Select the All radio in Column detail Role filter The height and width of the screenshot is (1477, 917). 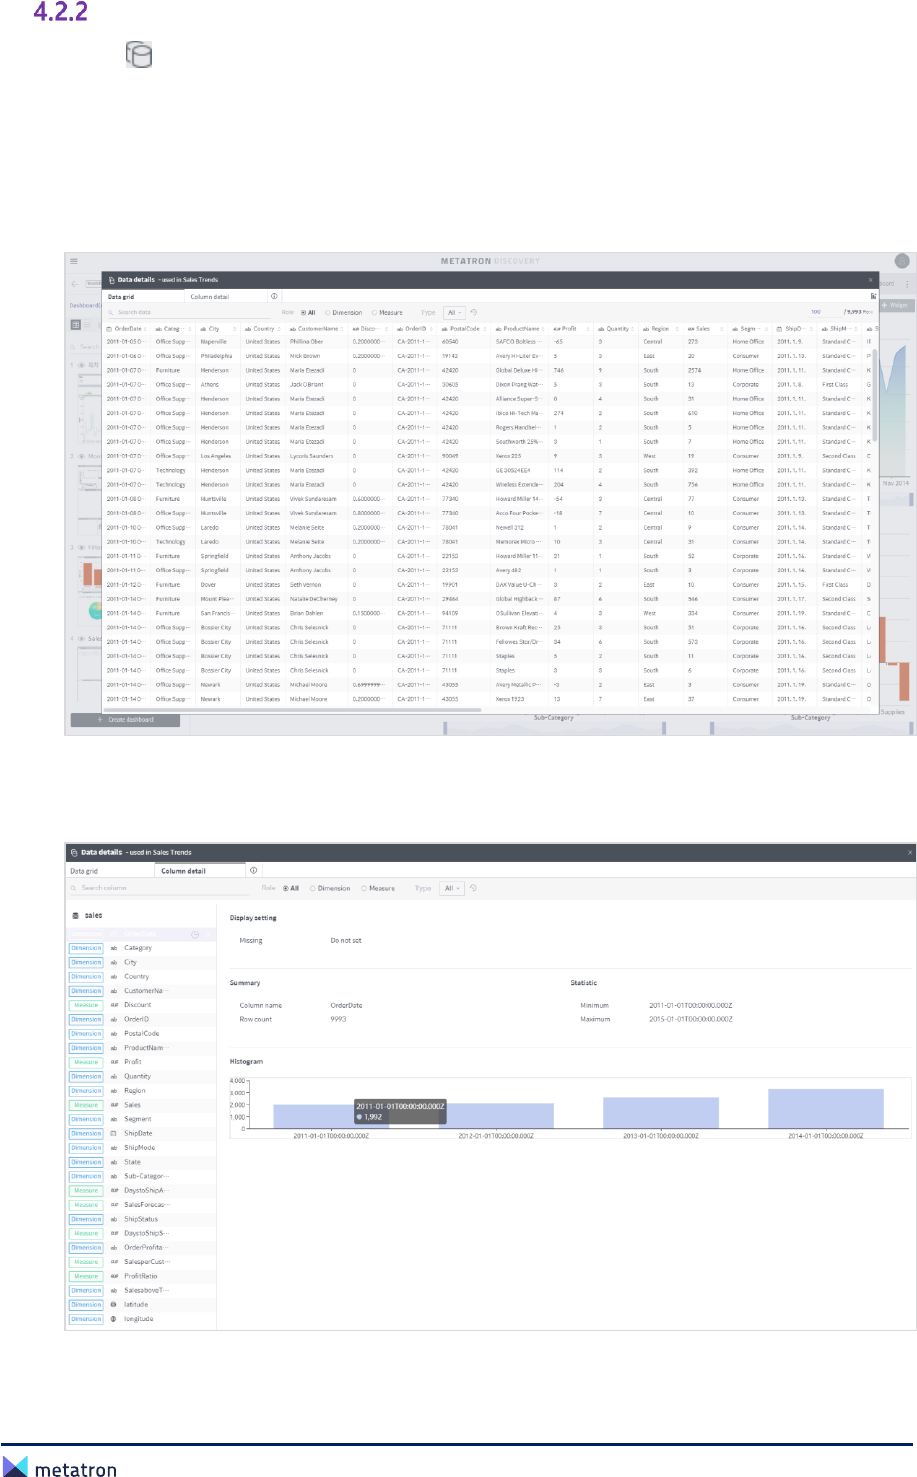coord(291,888)
